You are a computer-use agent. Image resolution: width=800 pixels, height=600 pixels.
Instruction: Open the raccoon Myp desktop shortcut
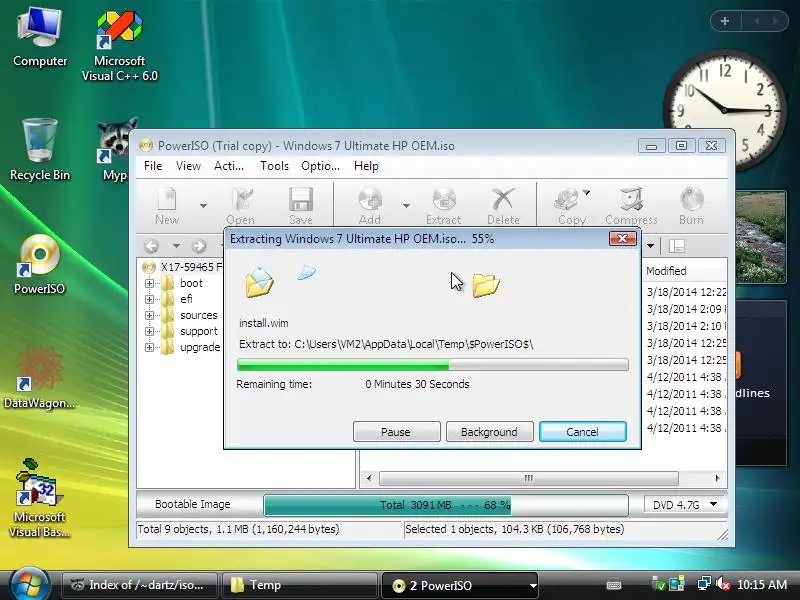(116, 149)
